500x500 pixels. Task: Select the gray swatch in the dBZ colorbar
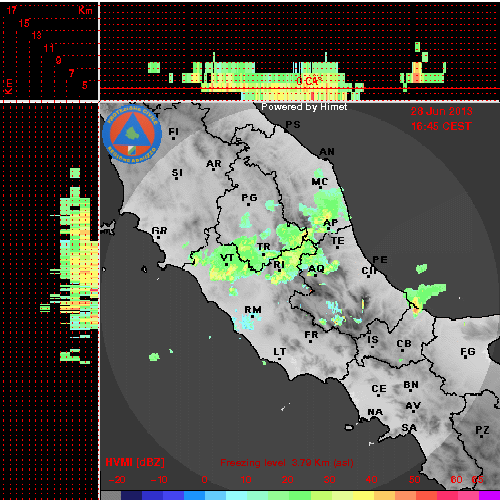pyautogui.click(x=111, y=495)
